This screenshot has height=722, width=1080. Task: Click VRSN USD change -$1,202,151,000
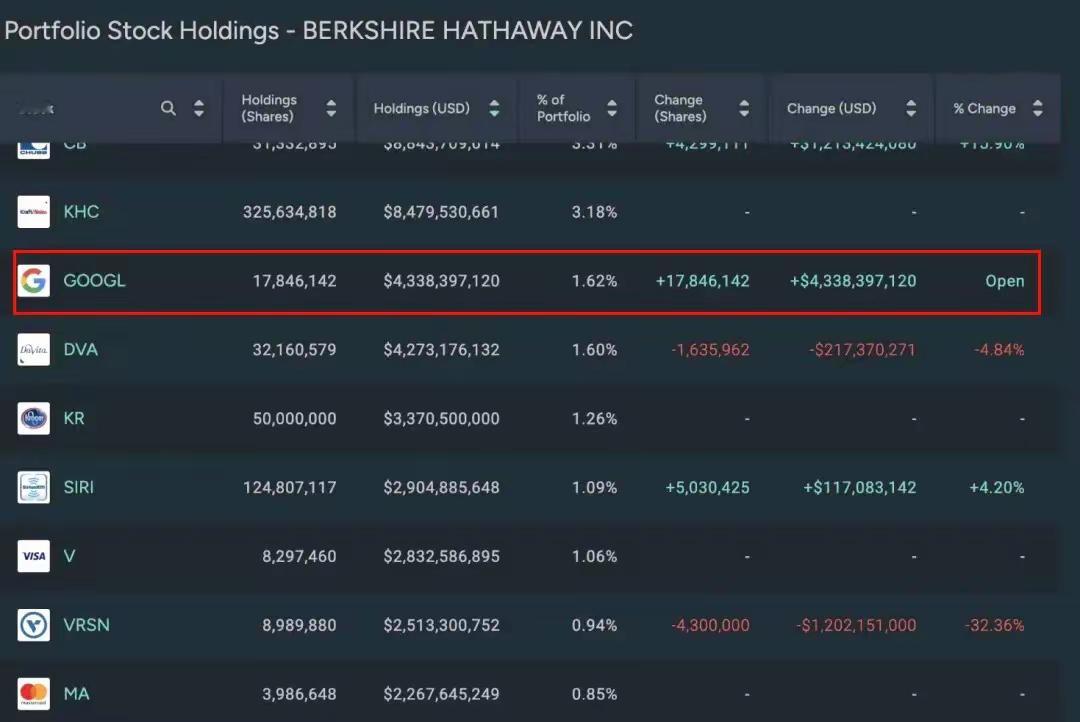click(x=857, y=625)
